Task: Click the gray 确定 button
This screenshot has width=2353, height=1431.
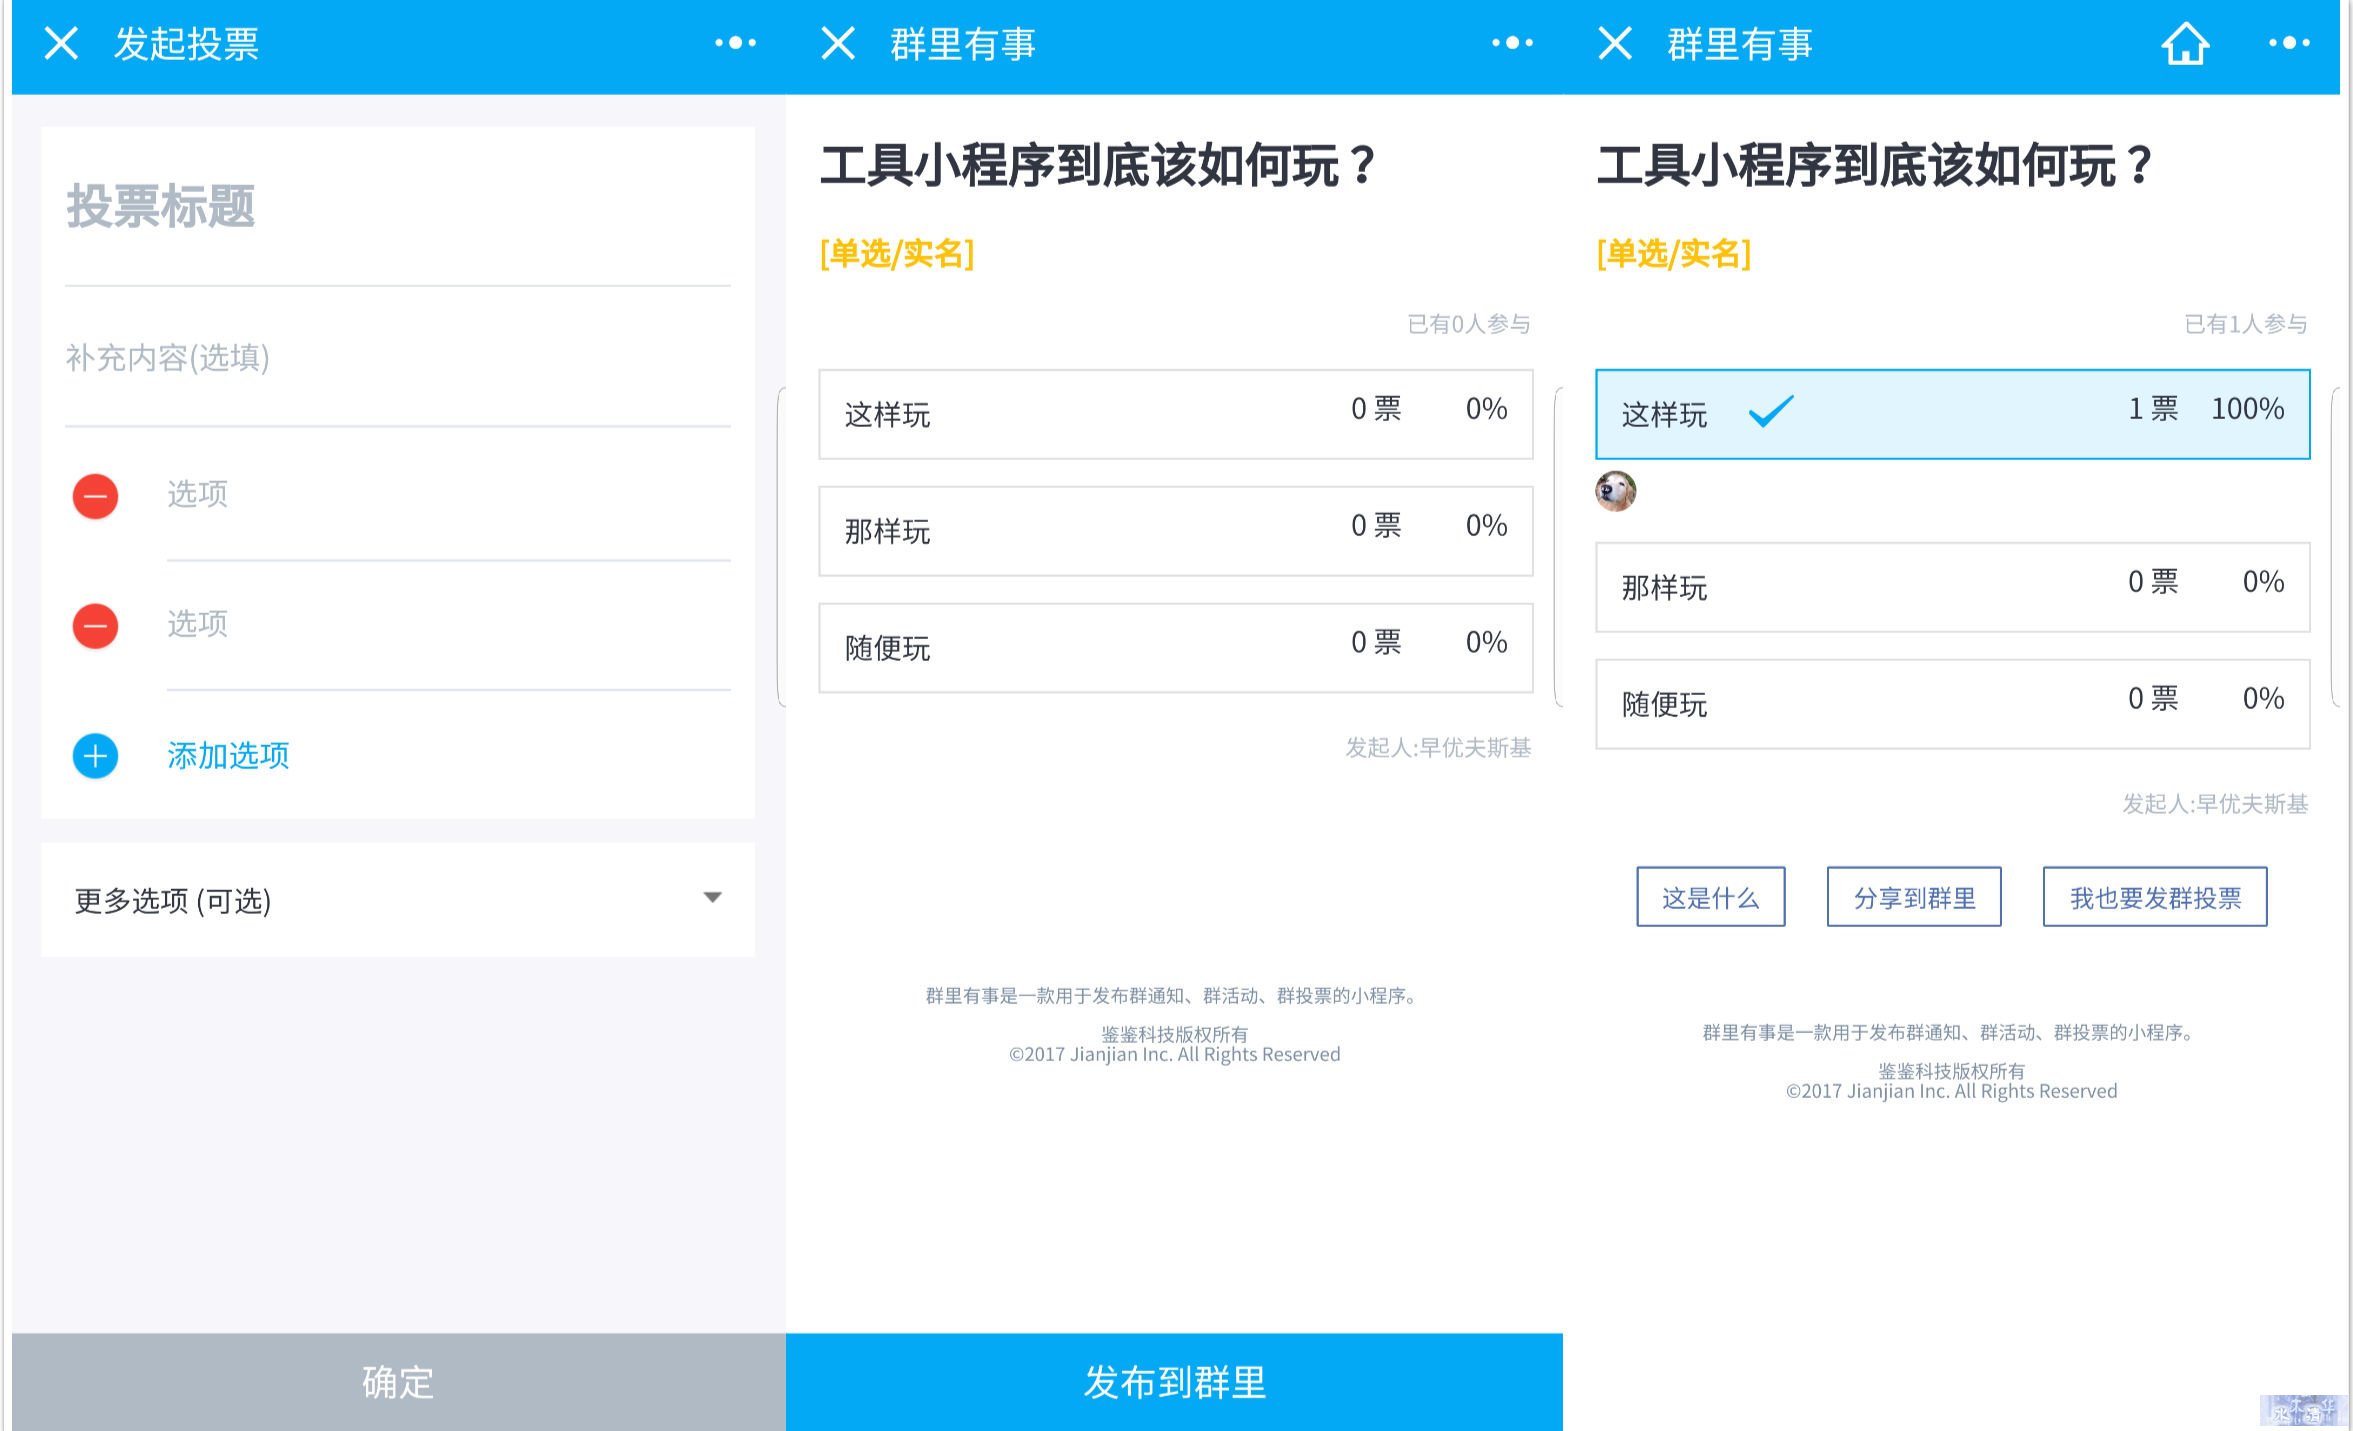Action: pyautogui.click(x=398, y=1382)
